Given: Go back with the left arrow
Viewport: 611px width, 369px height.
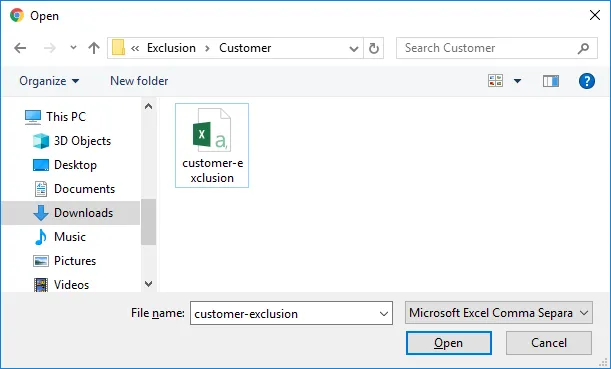Looking at the screenshot, I should tap(20, 48).
